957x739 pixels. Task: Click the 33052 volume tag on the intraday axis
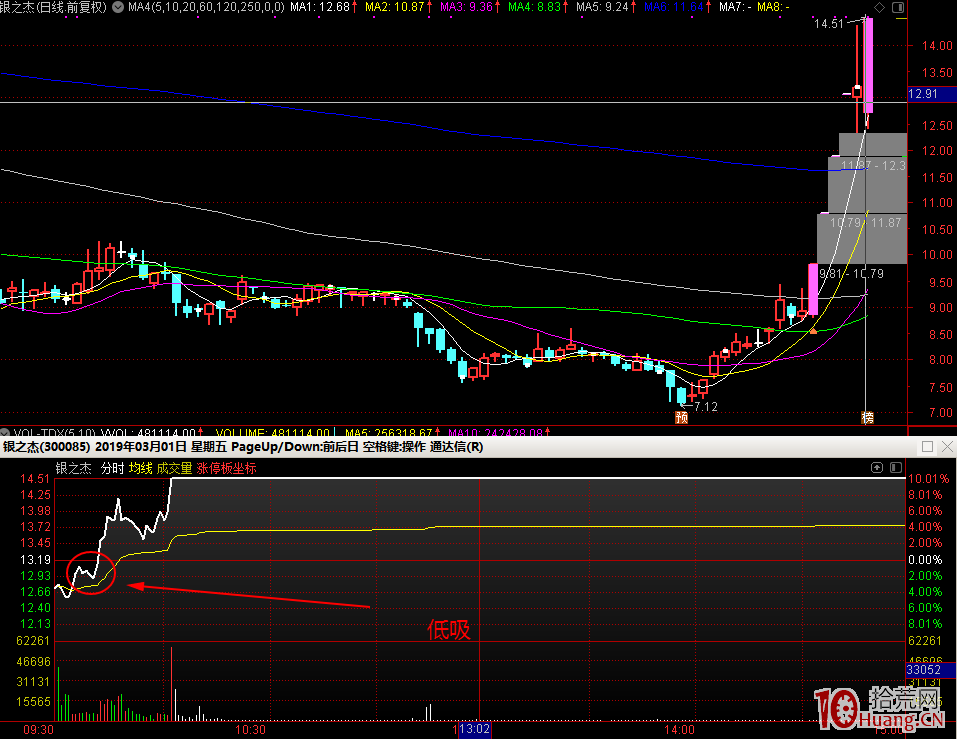pos(930,670)
